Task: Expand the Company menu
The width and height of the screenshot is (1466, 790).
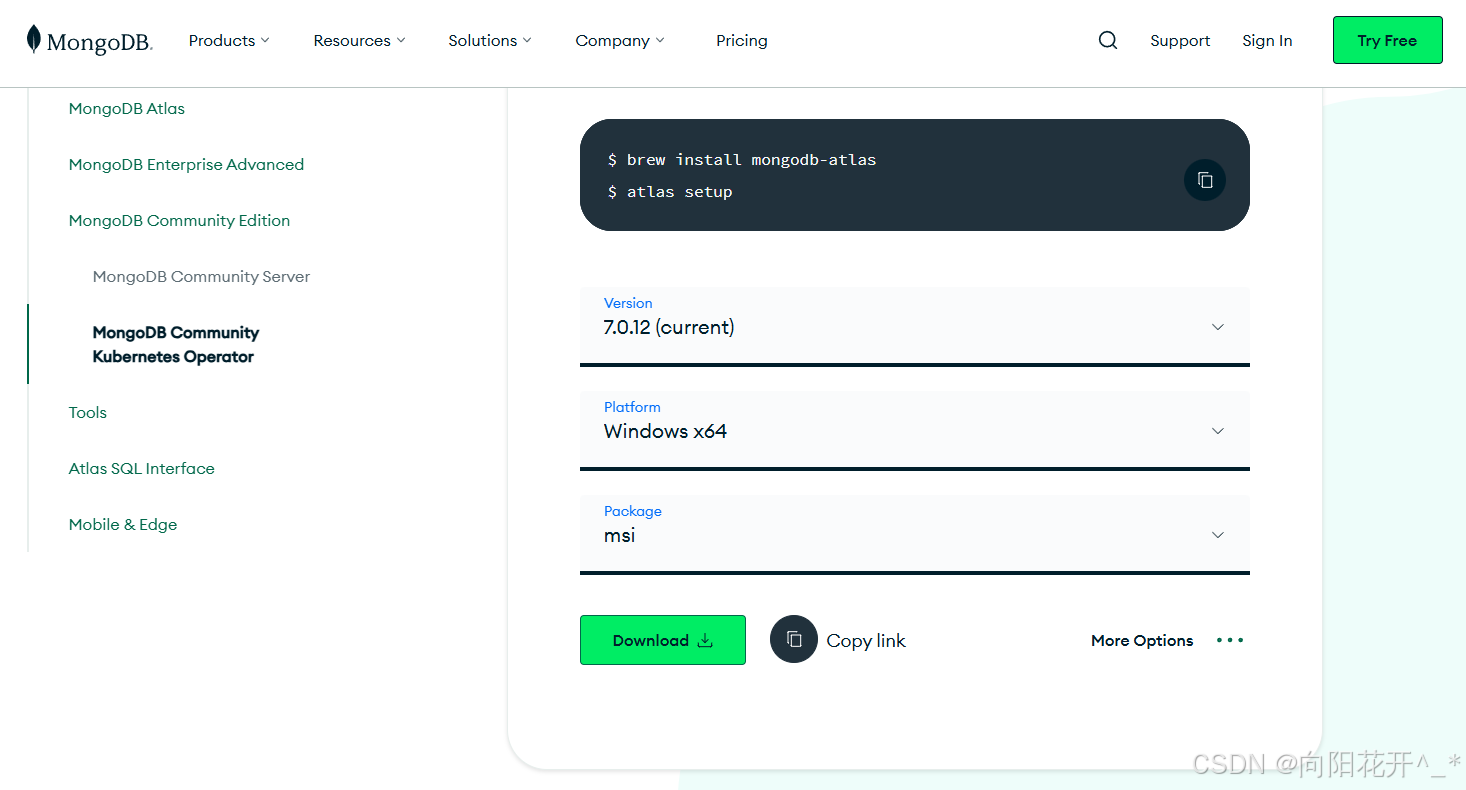Action: [620, 40]
